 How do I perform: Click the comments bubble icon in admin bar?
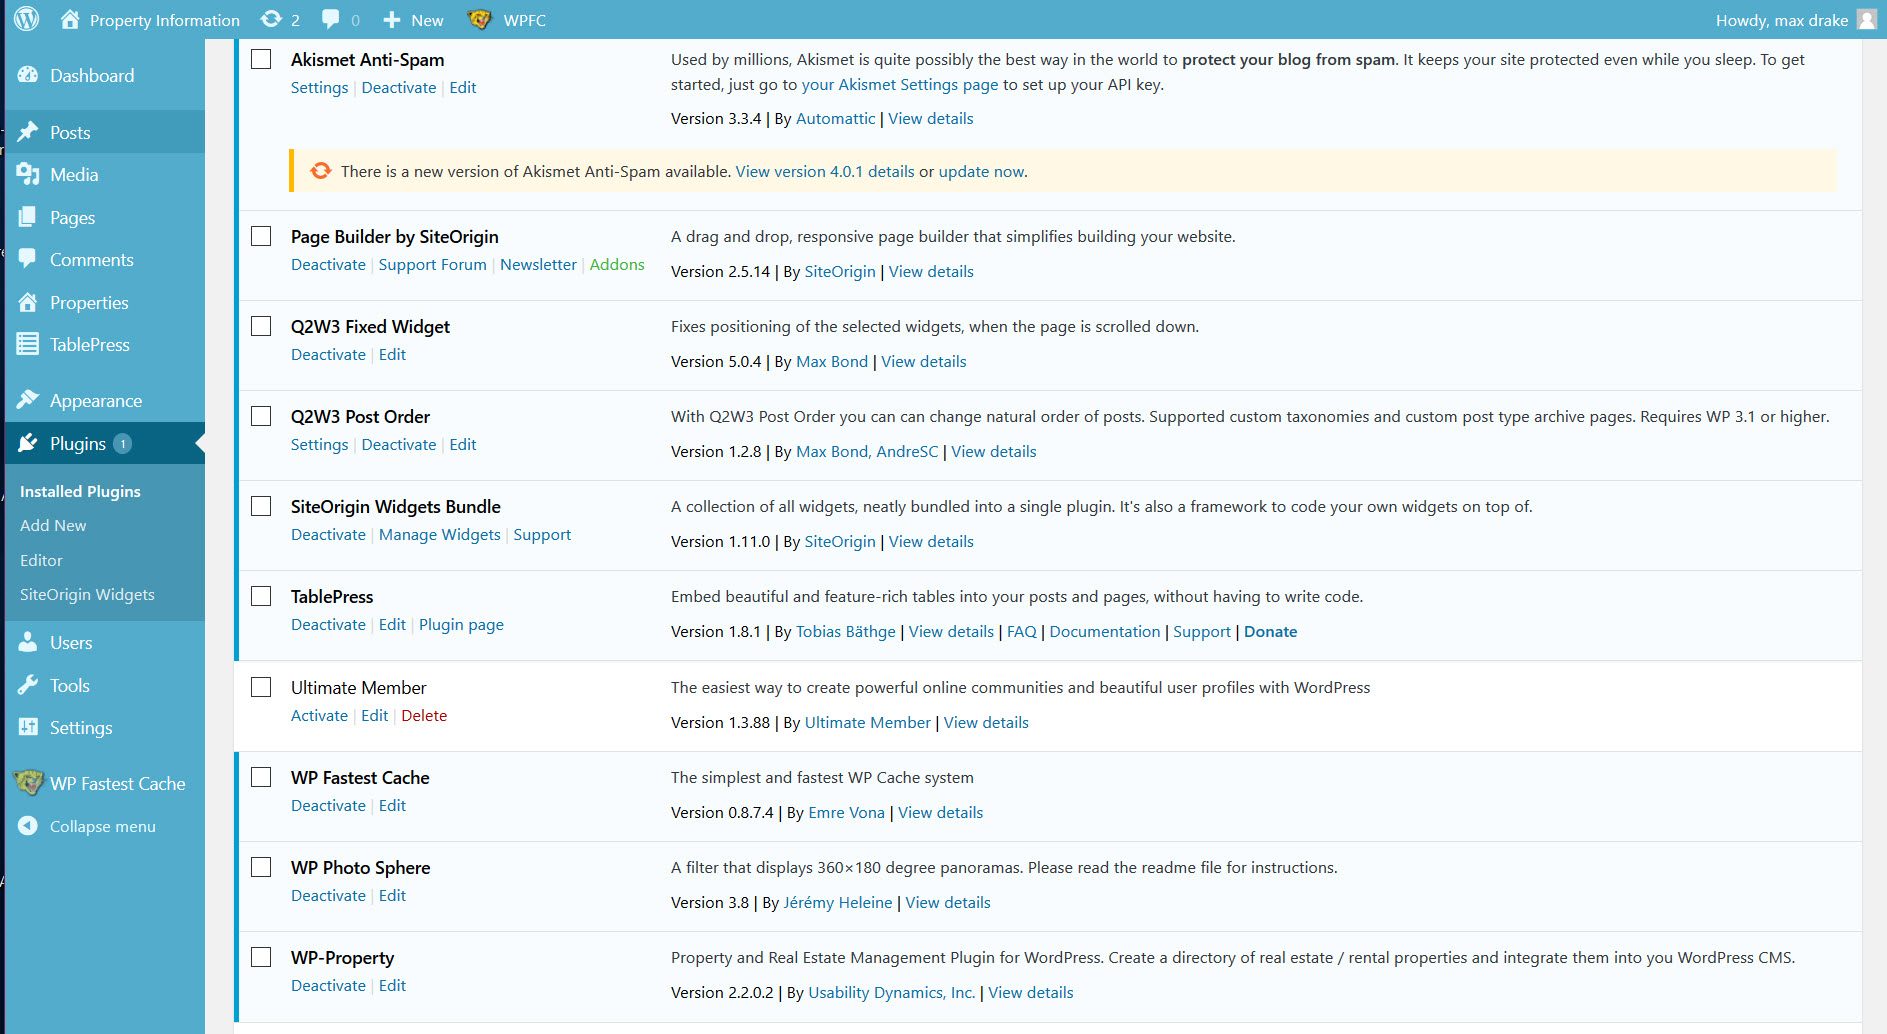click(x=331, y=19)
